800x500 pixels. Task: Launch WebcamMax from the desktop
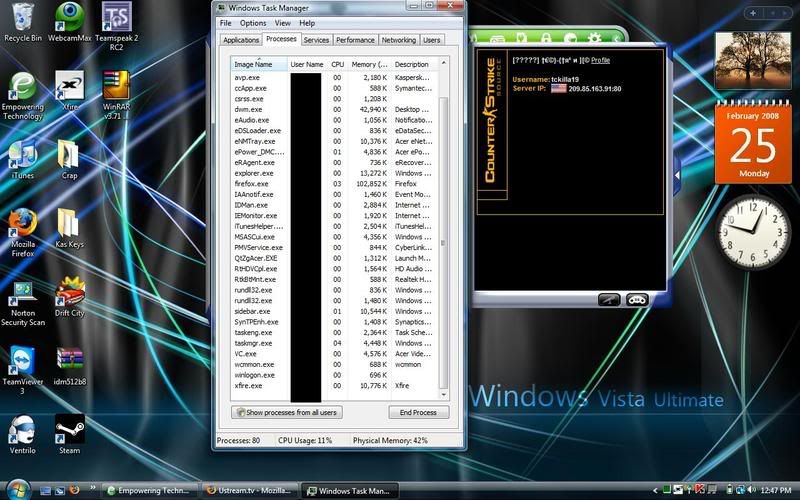pyautogui.click(x=69, y=22)
